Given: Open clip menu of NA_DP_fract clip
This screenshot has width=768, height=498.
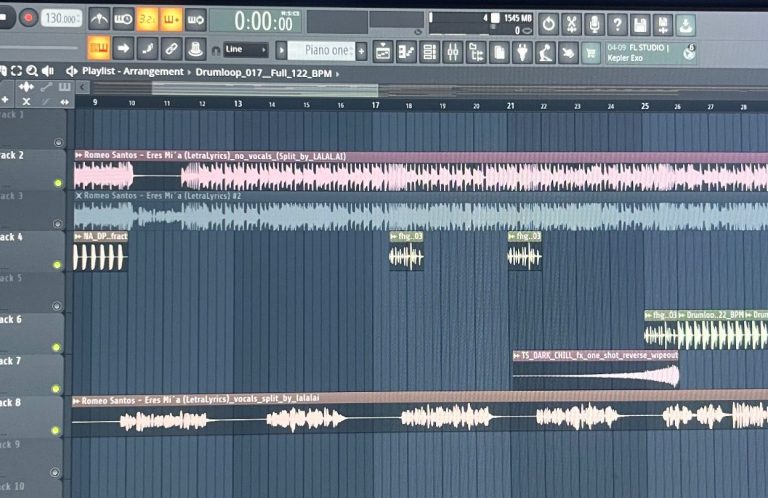Looking at the screenshot, I should coord(78,237).
